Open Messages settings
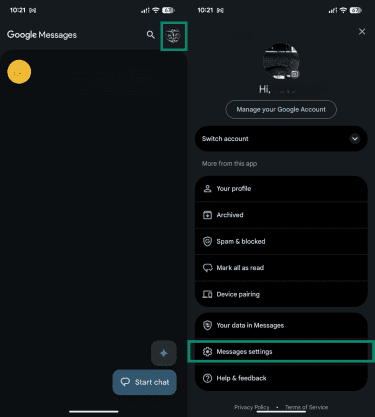The image size is (375, 417). point(281,352)
